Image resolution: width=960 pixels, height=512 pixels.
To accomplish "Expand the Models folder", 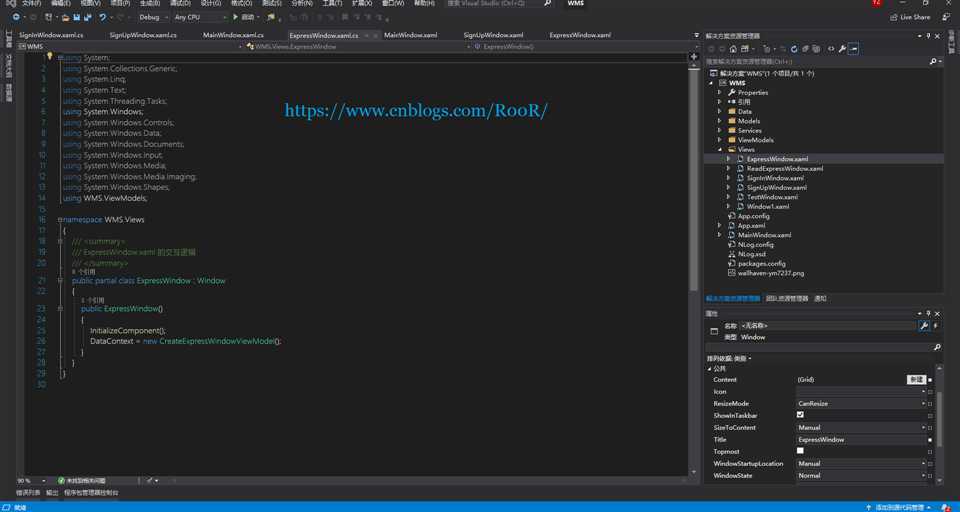I will pos(719,121).
